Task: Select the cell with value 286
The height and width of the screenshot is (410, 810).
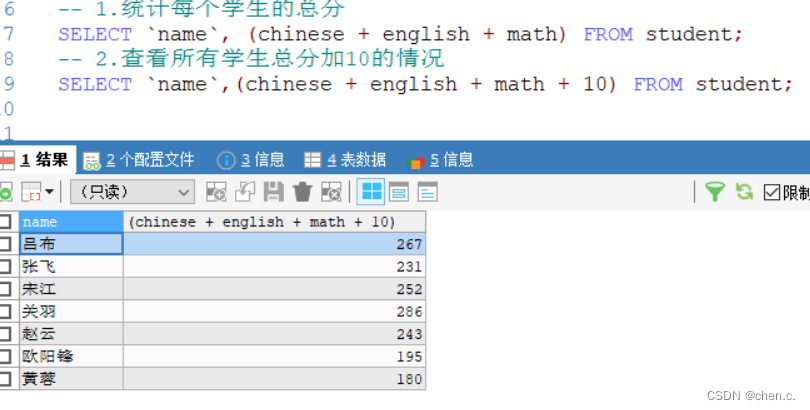Action: 274,311
